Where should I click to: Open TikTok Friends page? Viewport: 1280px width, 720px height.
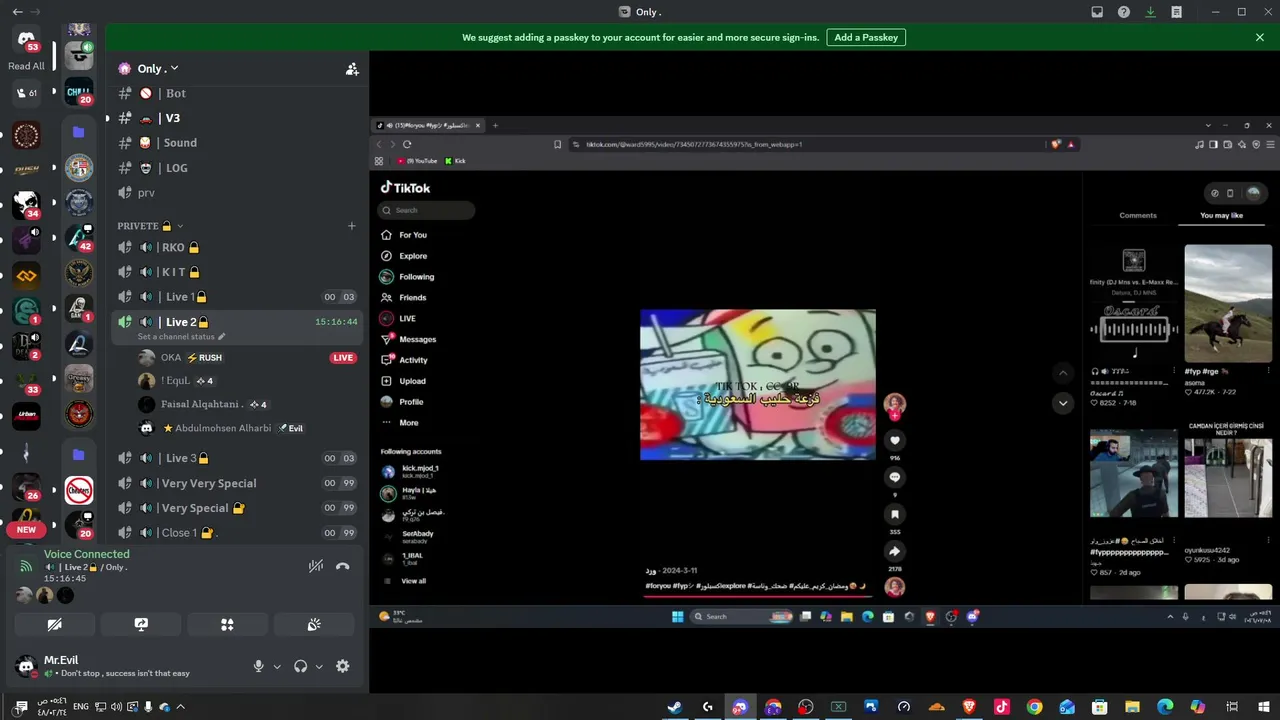pyautogui.click(x=404, y=298)
